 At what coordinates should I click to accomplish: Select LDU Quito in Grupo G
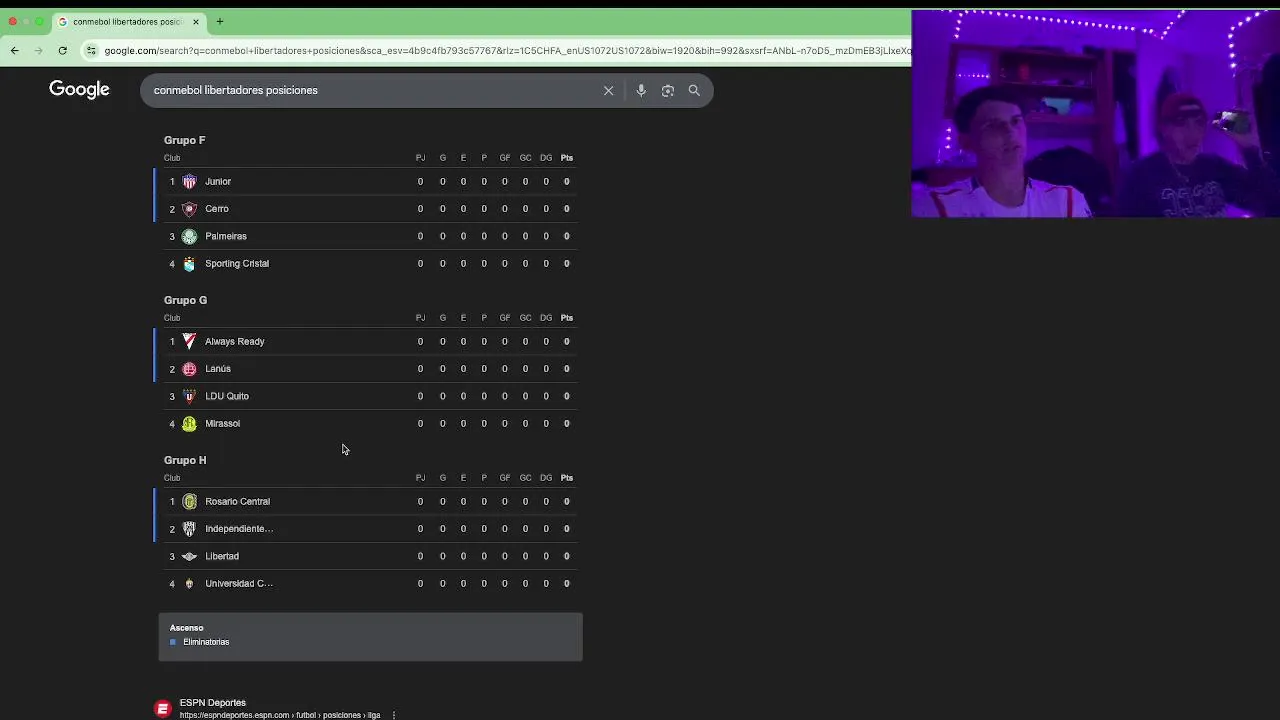227,396
